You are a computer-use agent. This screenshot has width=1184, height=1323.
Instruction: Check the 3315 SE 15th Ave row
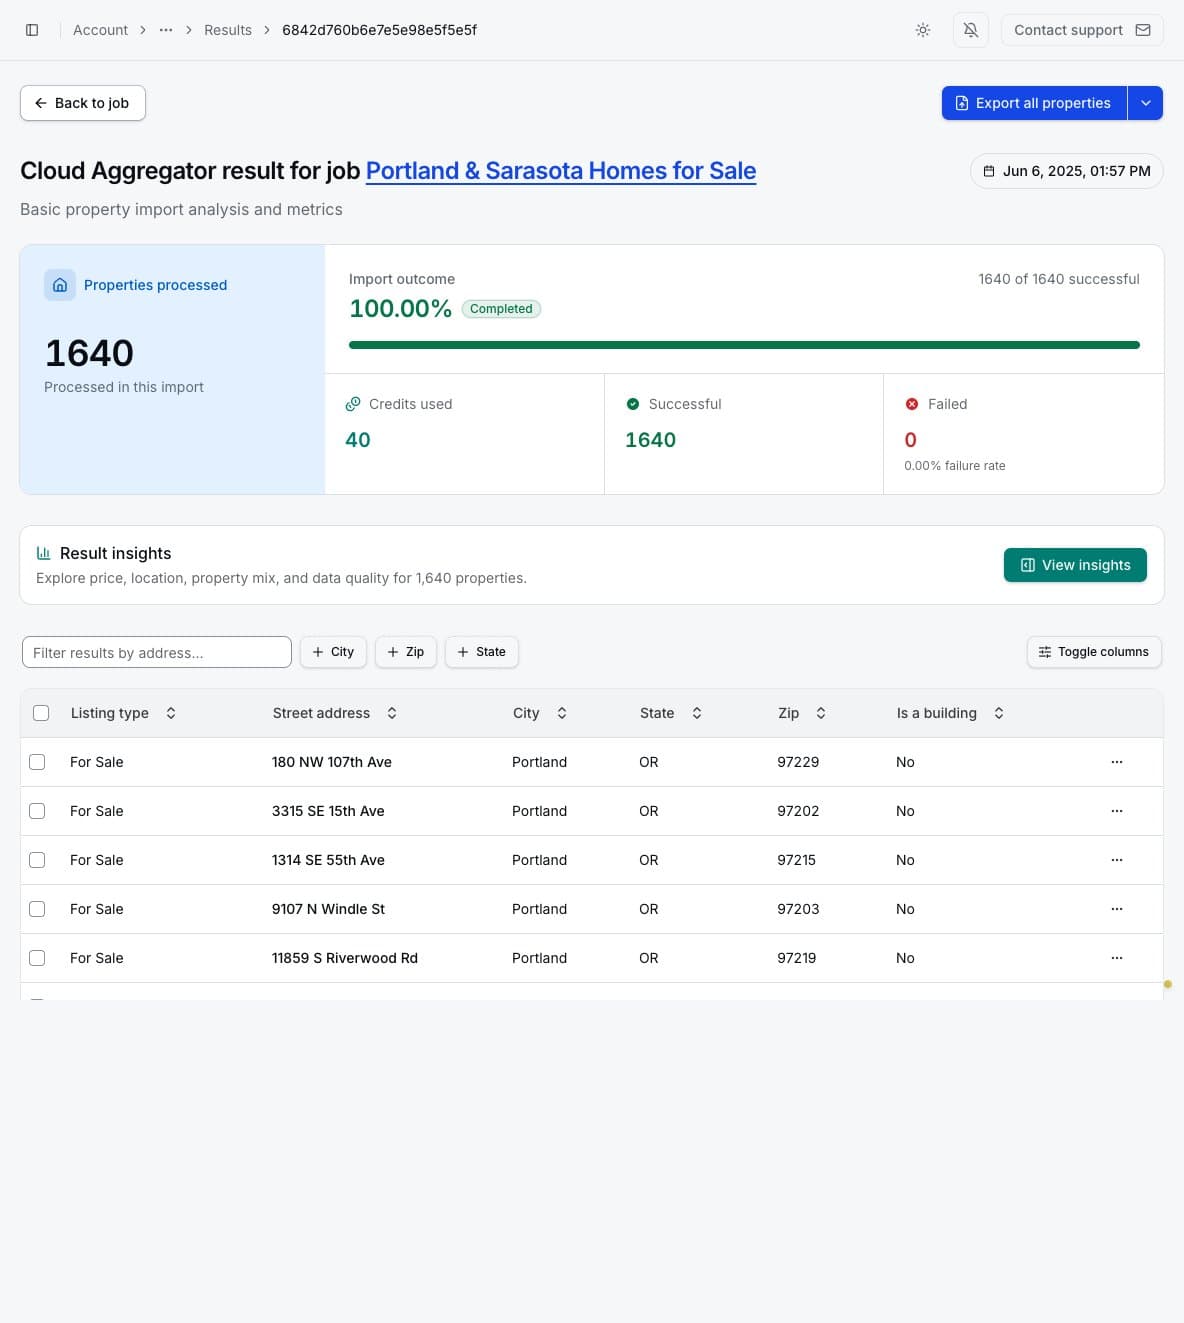[x=37, y=811]
